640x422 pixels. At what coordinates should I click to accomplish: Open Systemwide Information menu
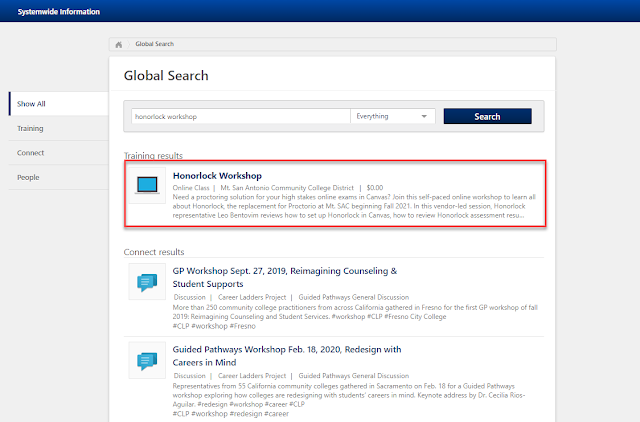pyautogui.click(x=59, y=12)
